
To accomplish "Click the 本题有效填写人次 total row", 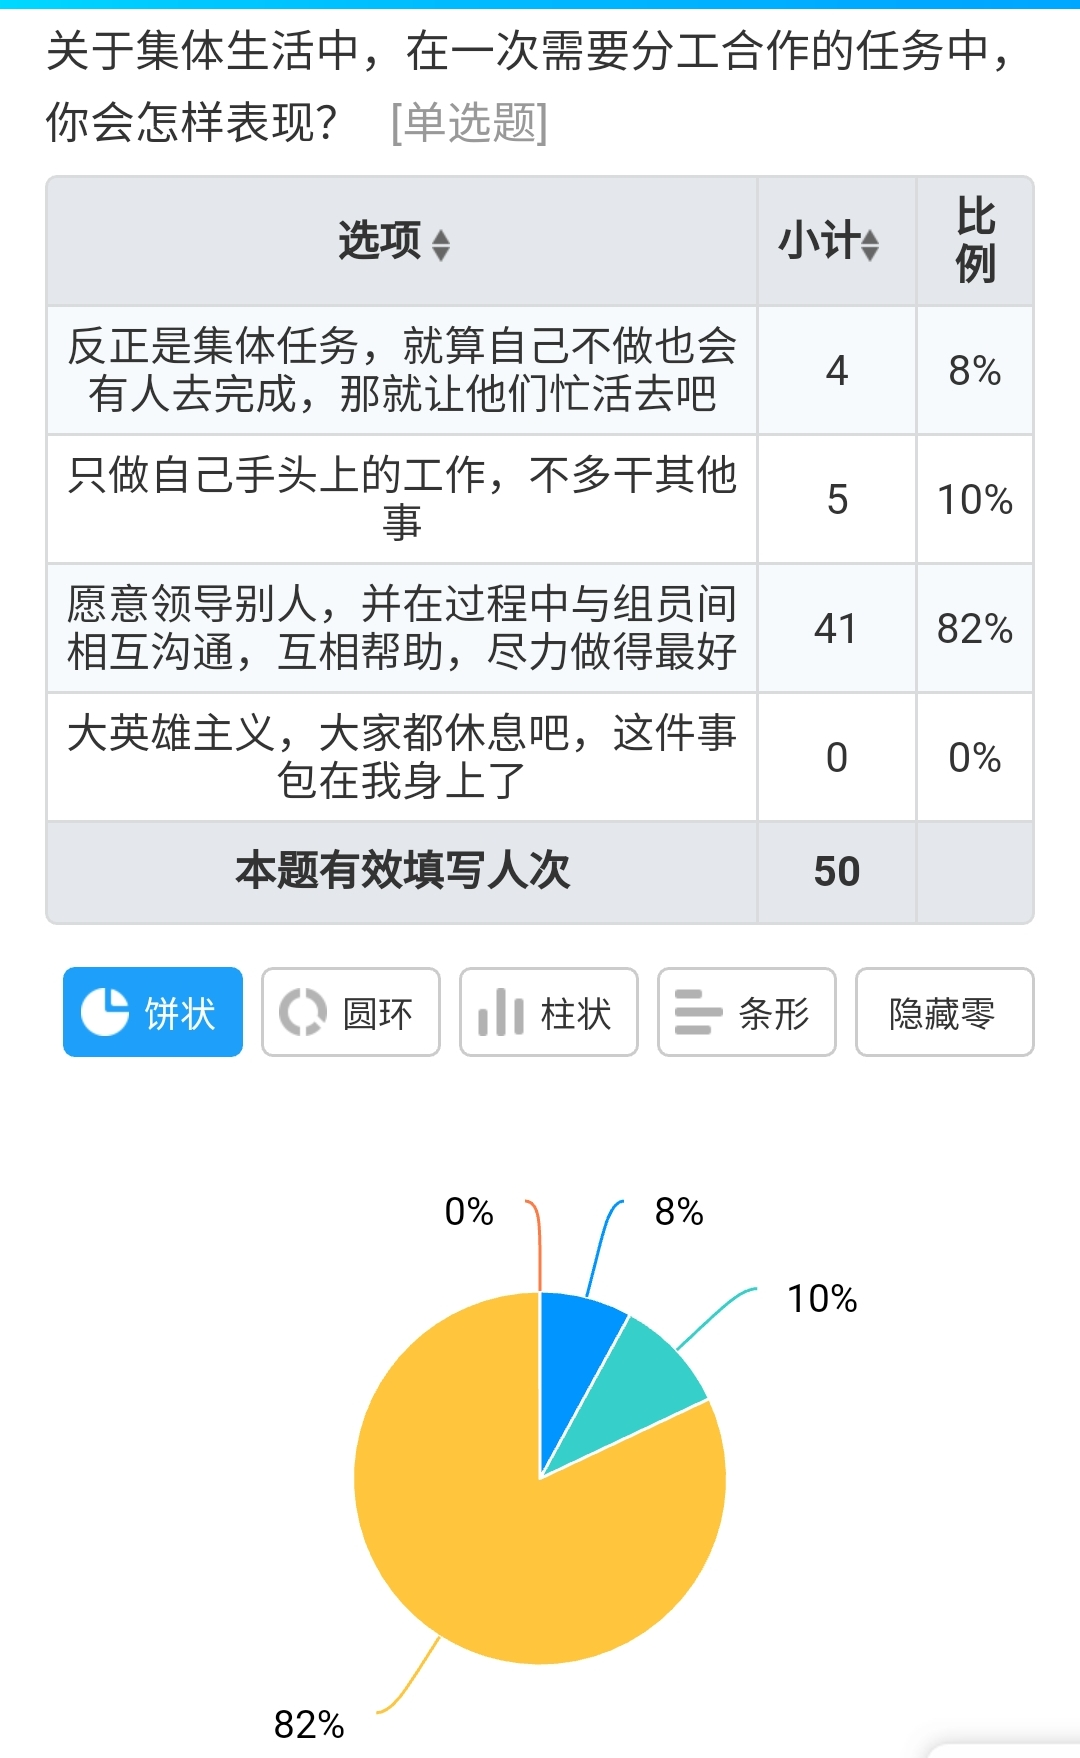I will click(401, 871).
